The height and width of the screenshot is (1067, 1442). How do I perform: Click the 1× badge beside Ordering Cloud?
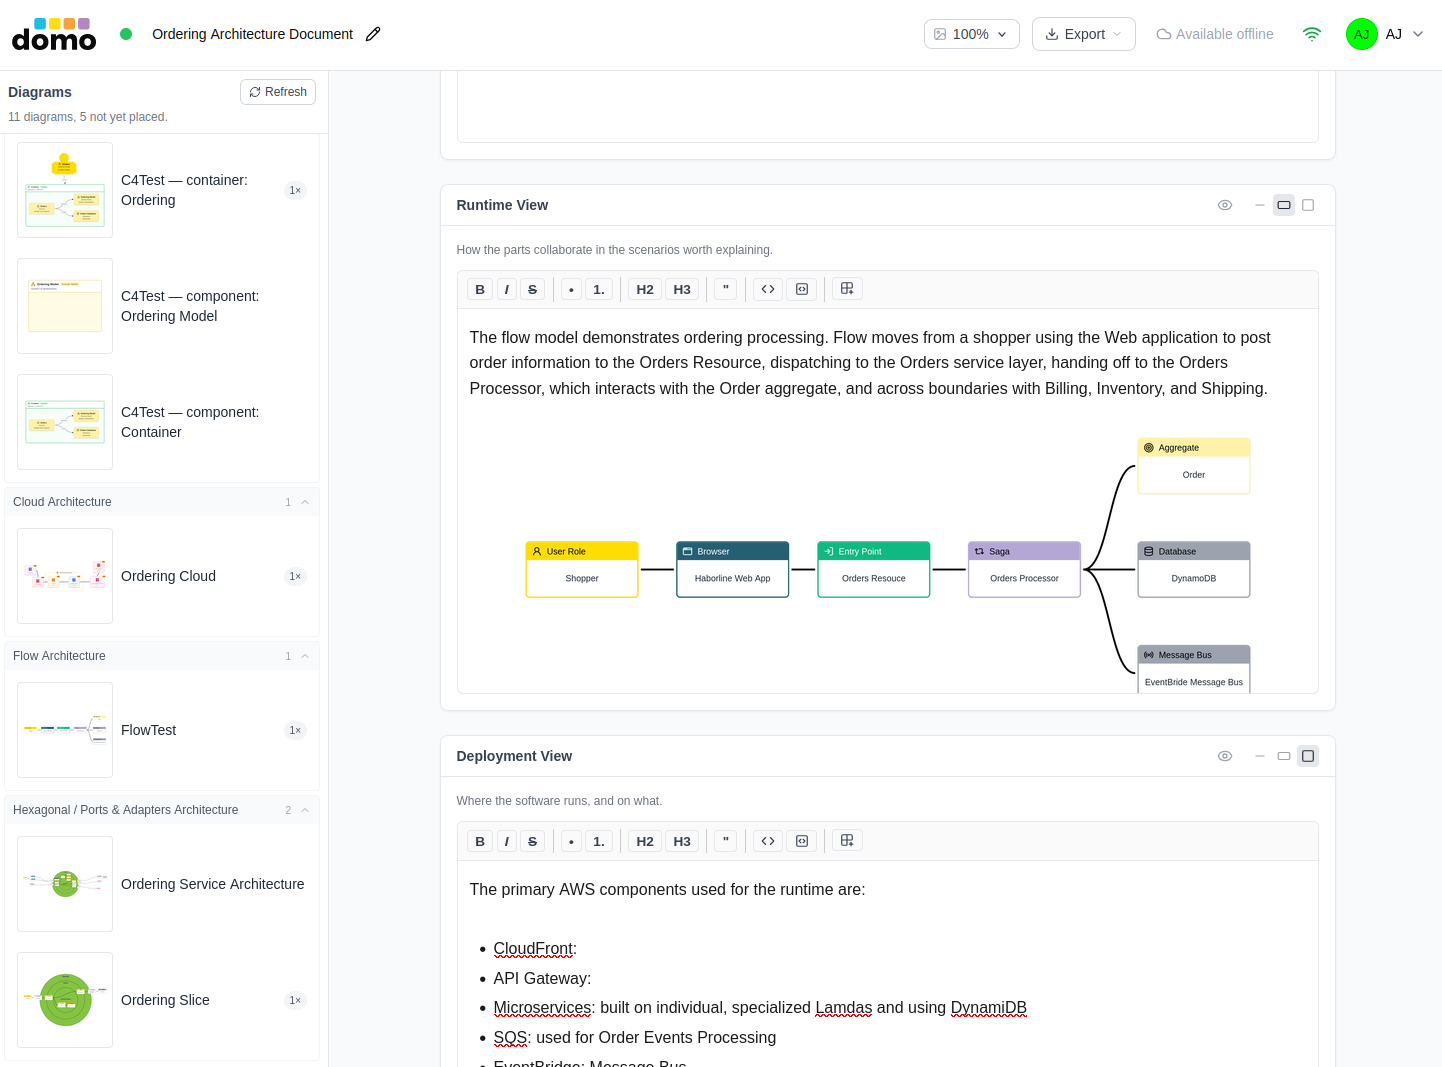(x=295, y=576)
